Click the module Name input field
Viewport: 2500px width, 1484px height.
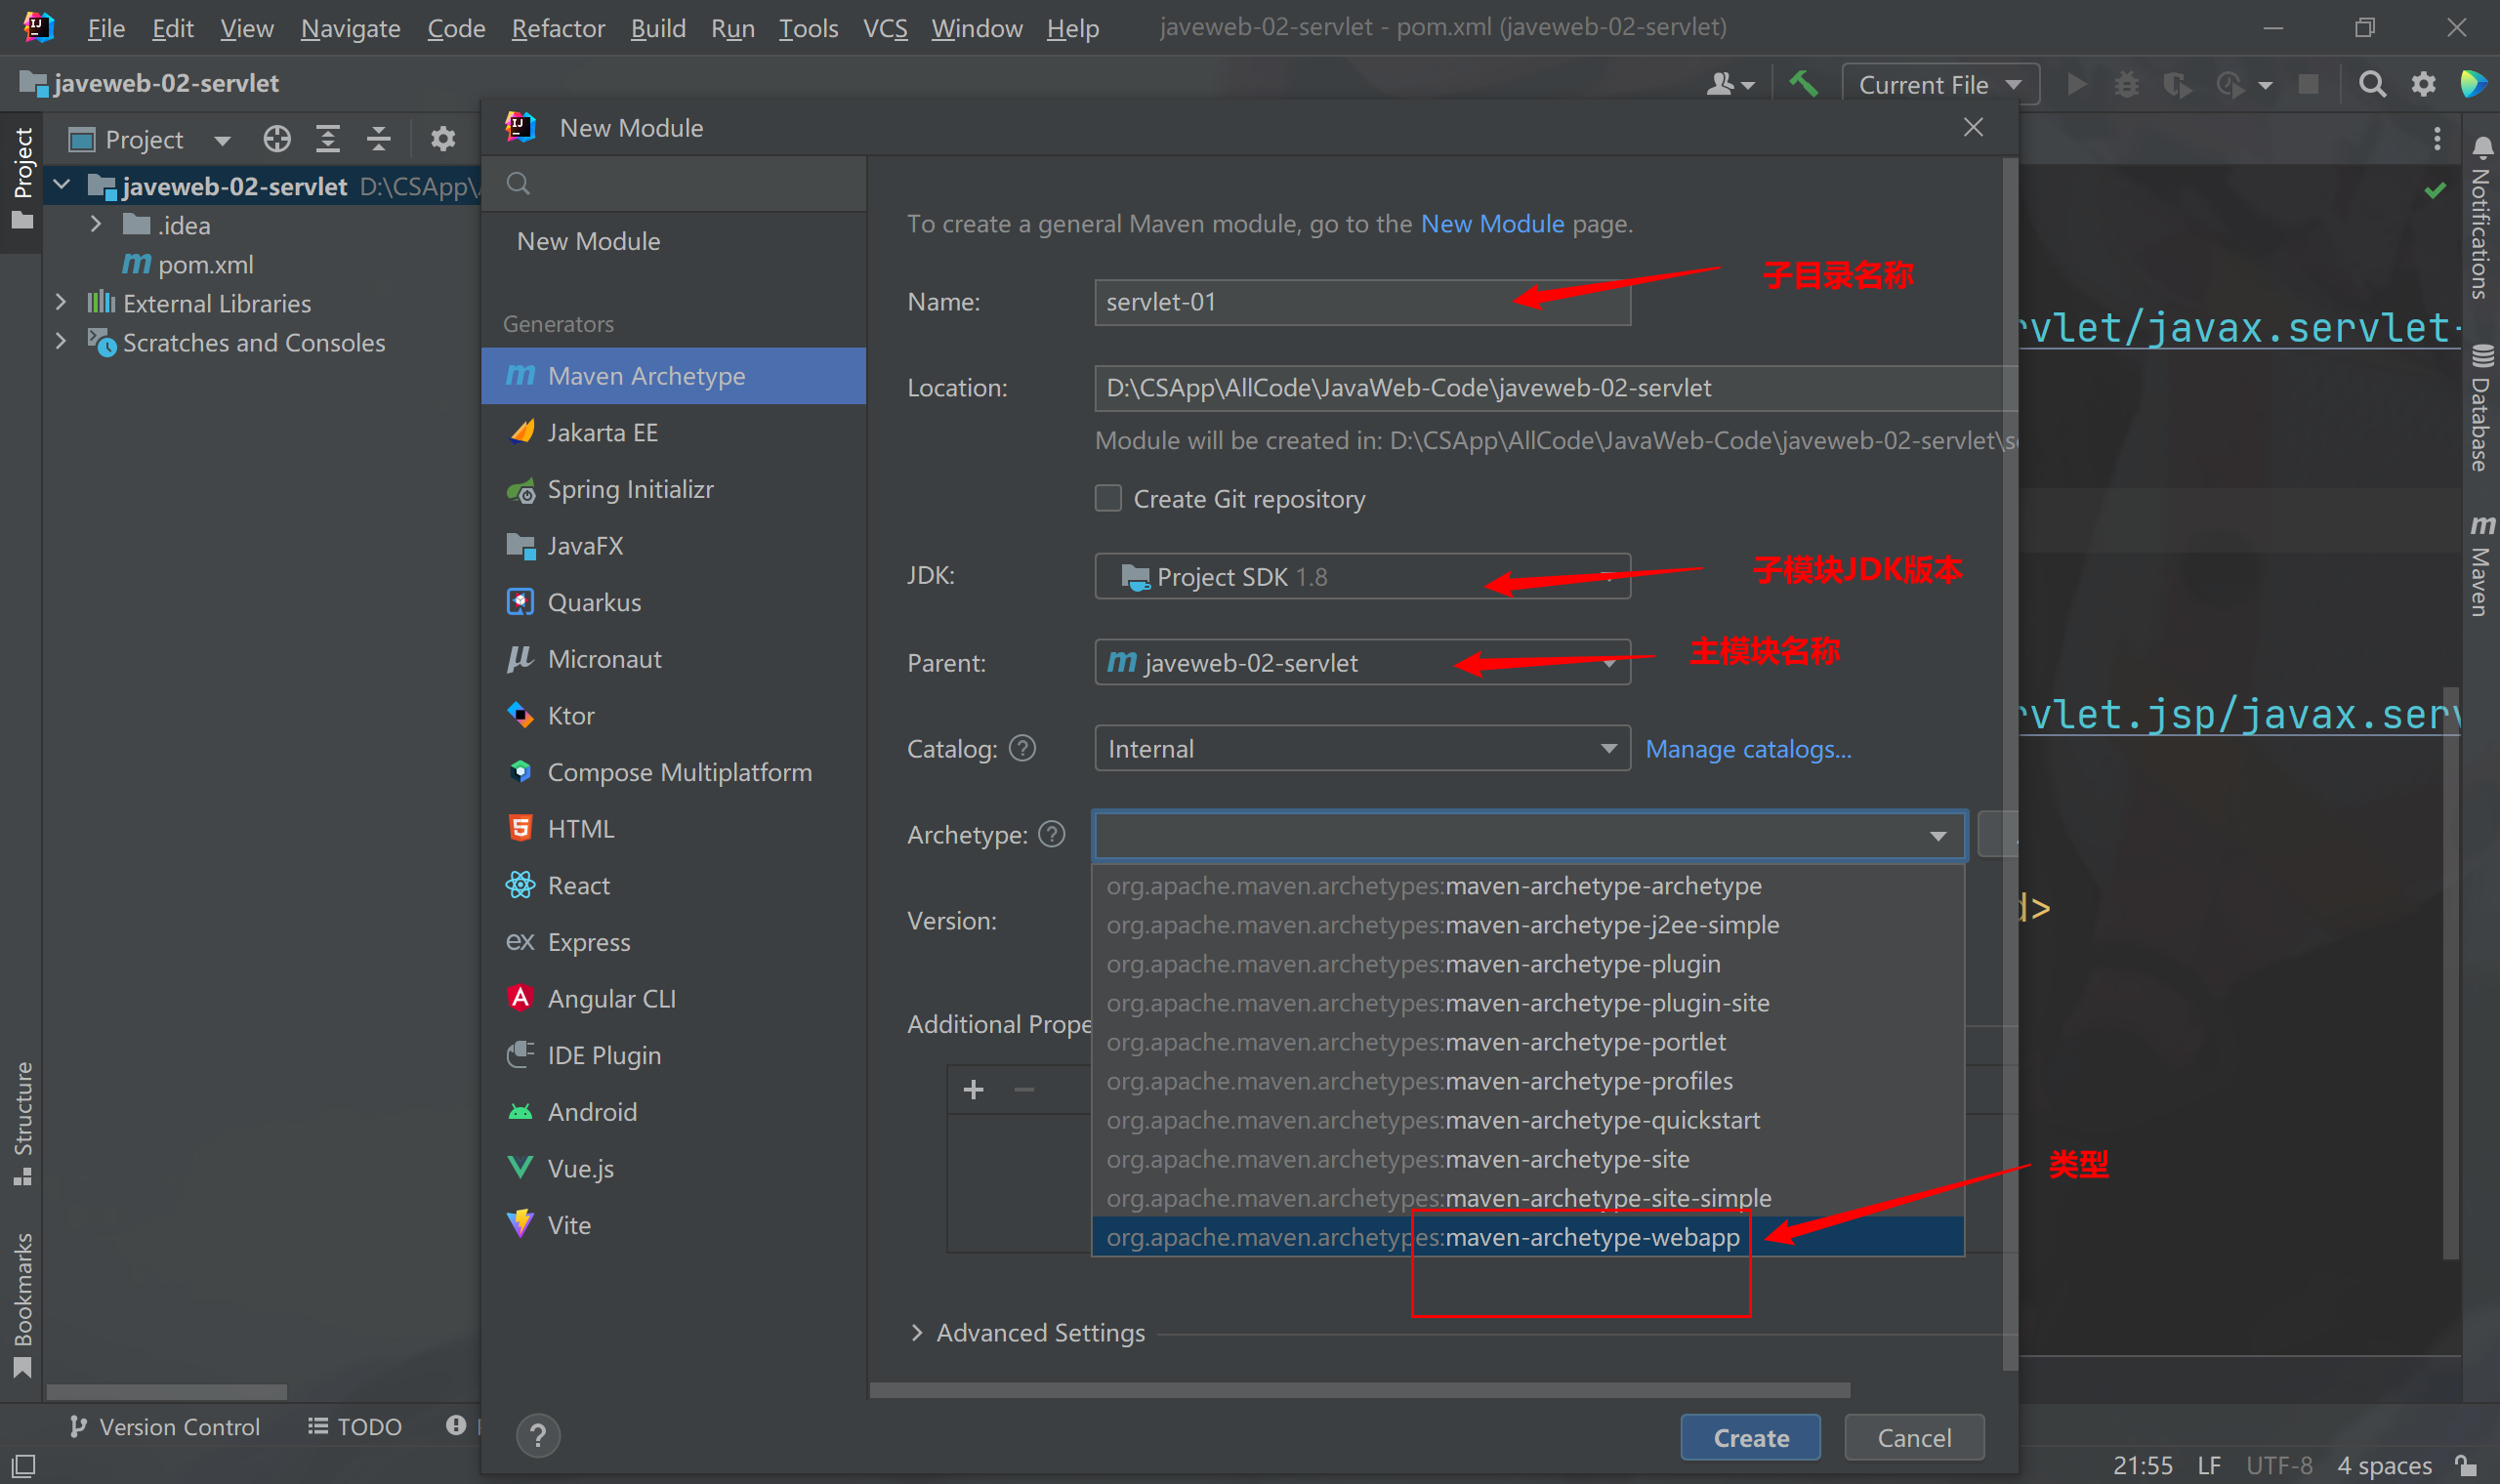click(x=1362, y=302)
